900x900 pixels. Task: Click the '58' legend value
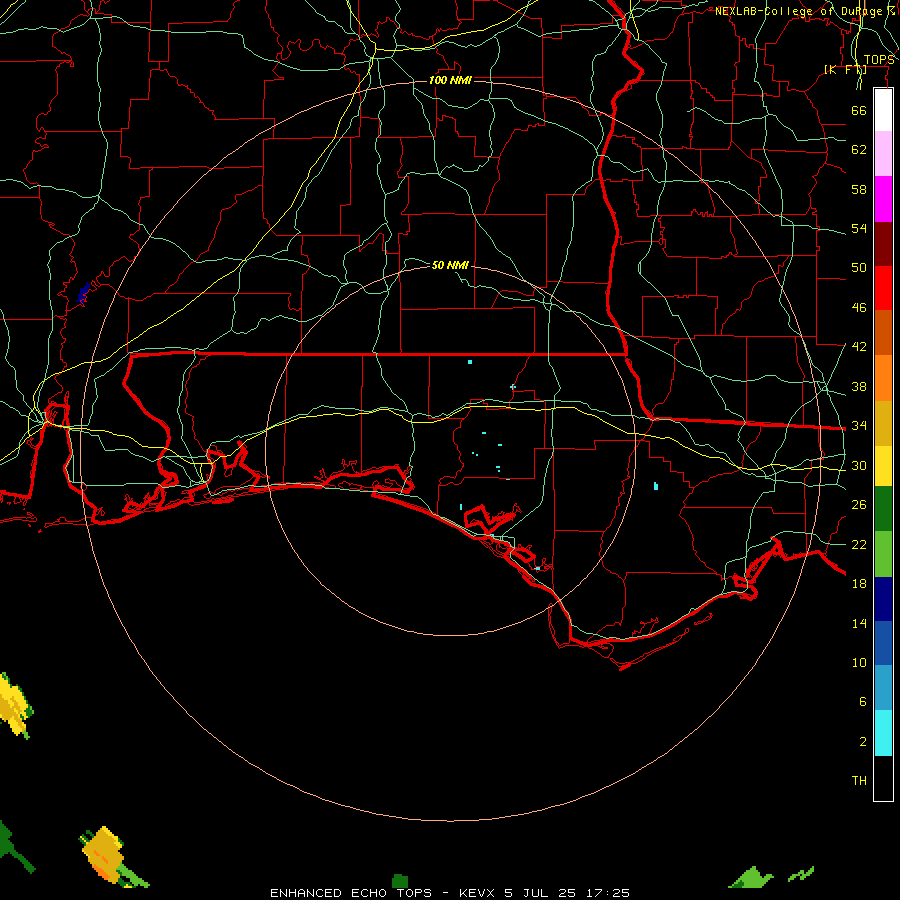click(x=859, y=189)
